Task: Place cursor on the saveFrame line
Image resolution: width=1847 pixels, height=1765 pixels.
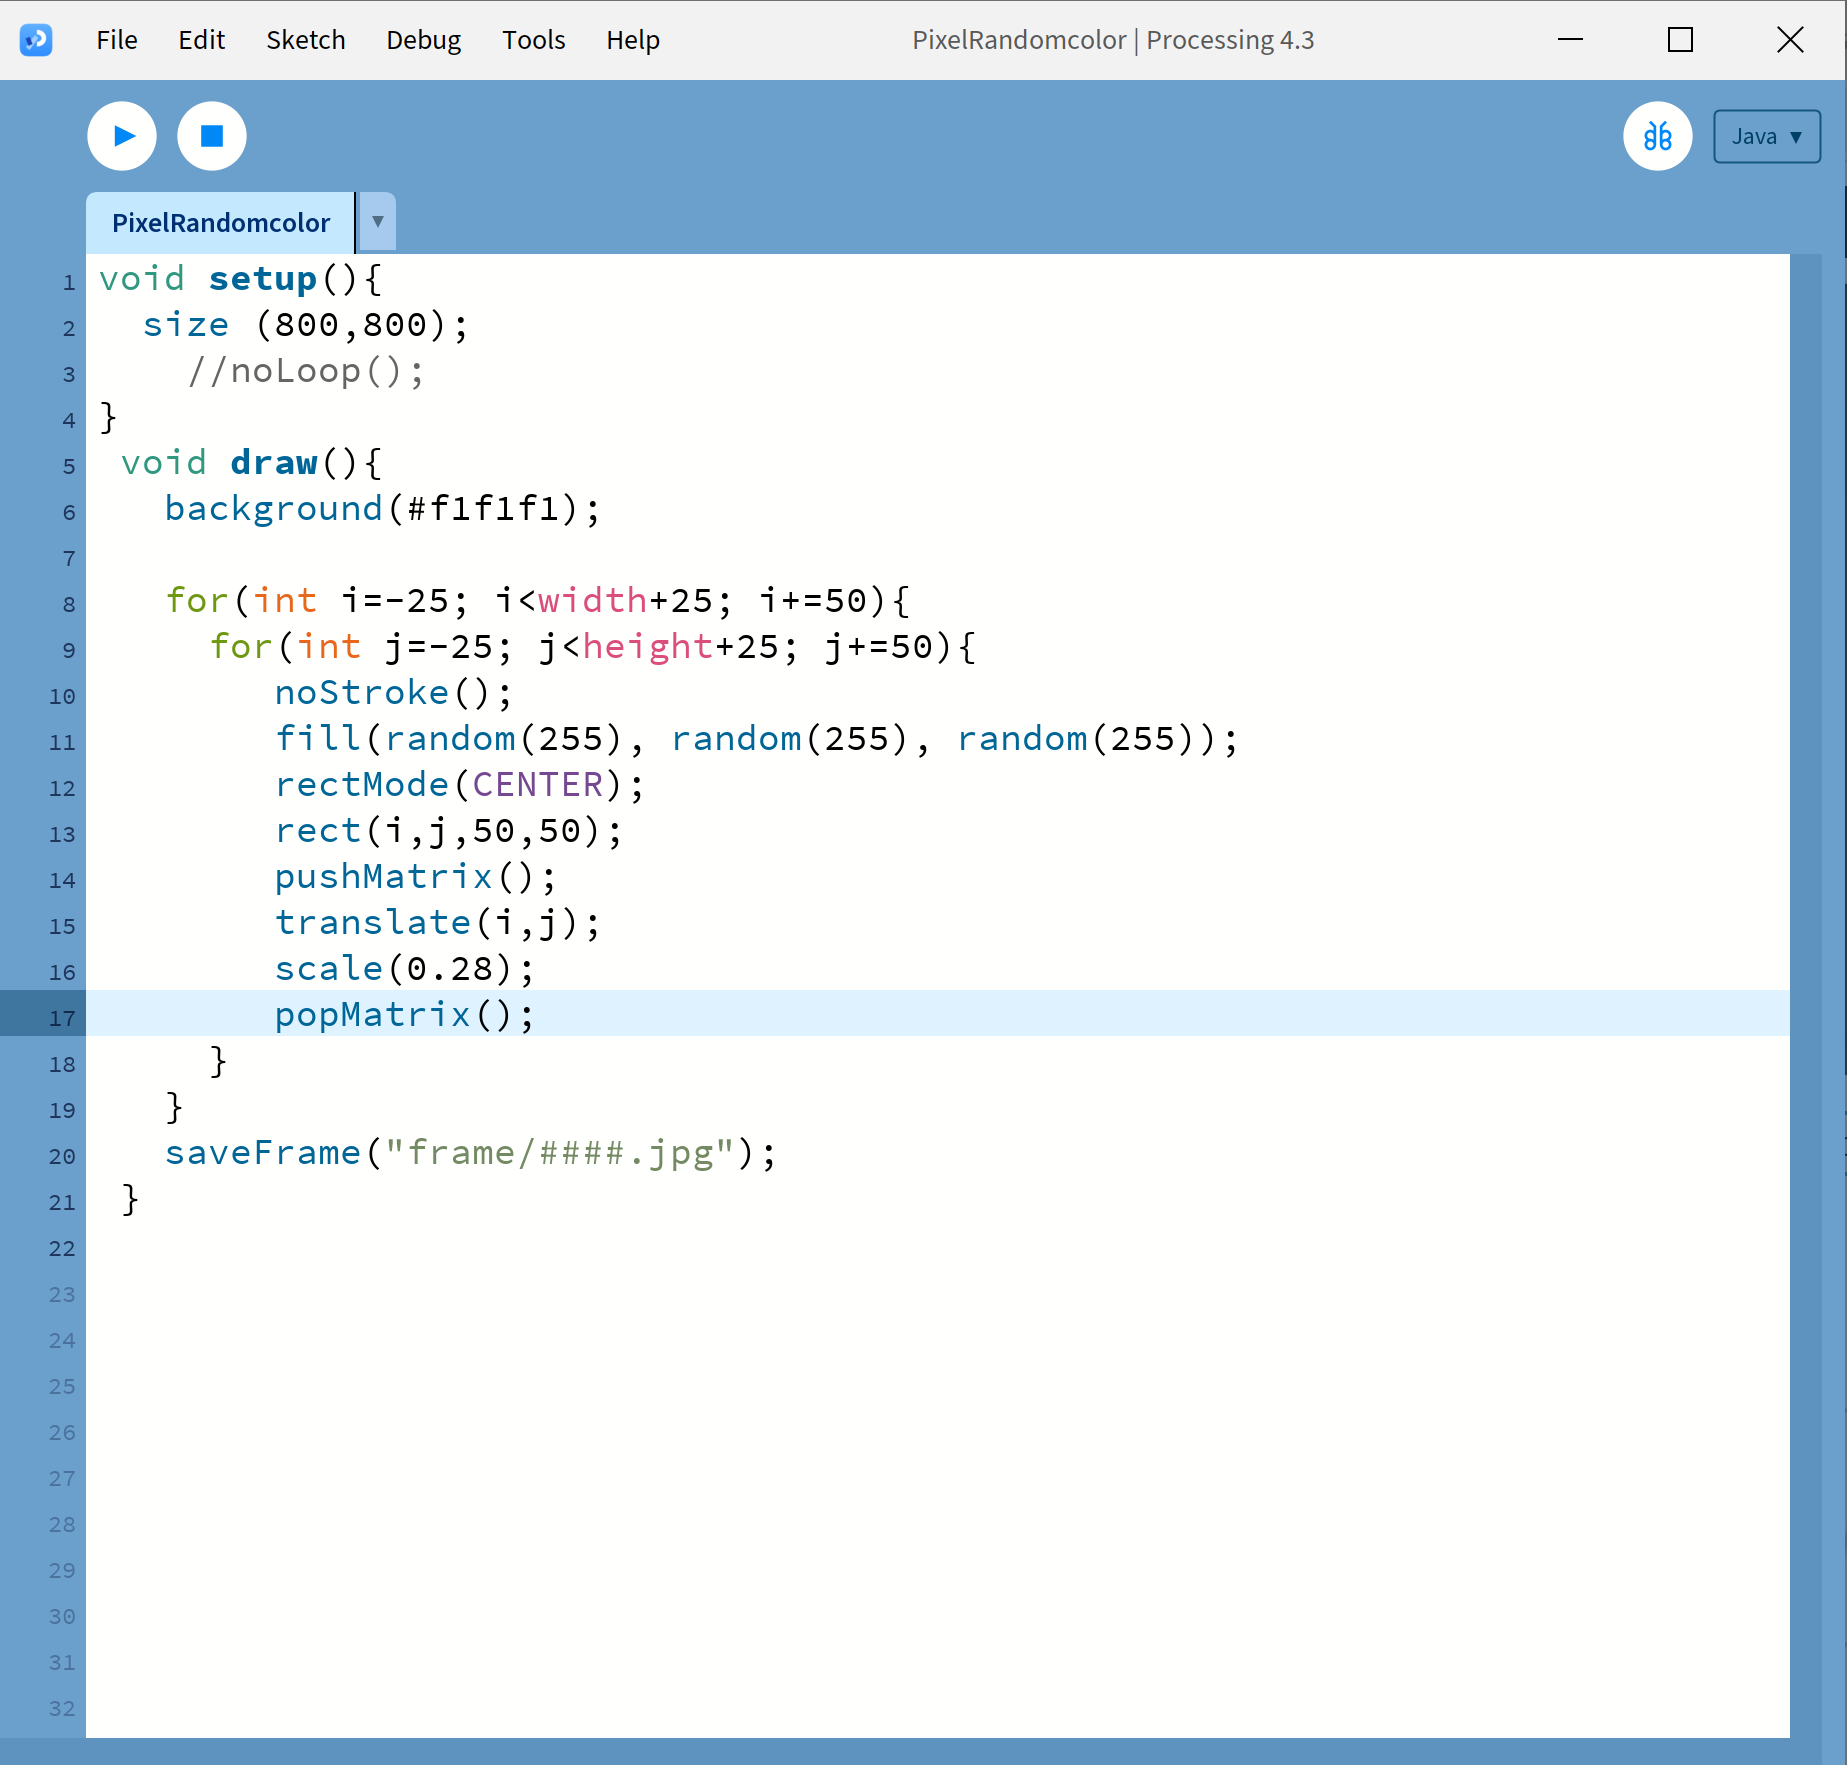Action: (470, 1153)
